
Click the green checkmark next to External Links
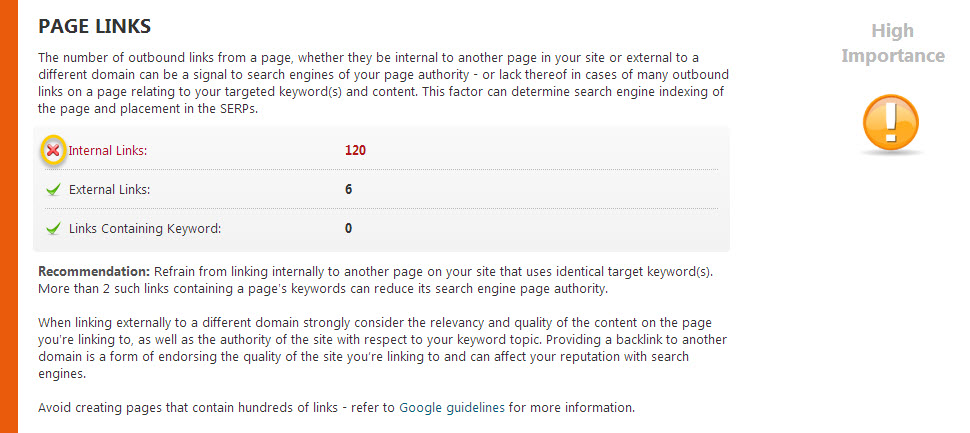[x=54, y=189]
